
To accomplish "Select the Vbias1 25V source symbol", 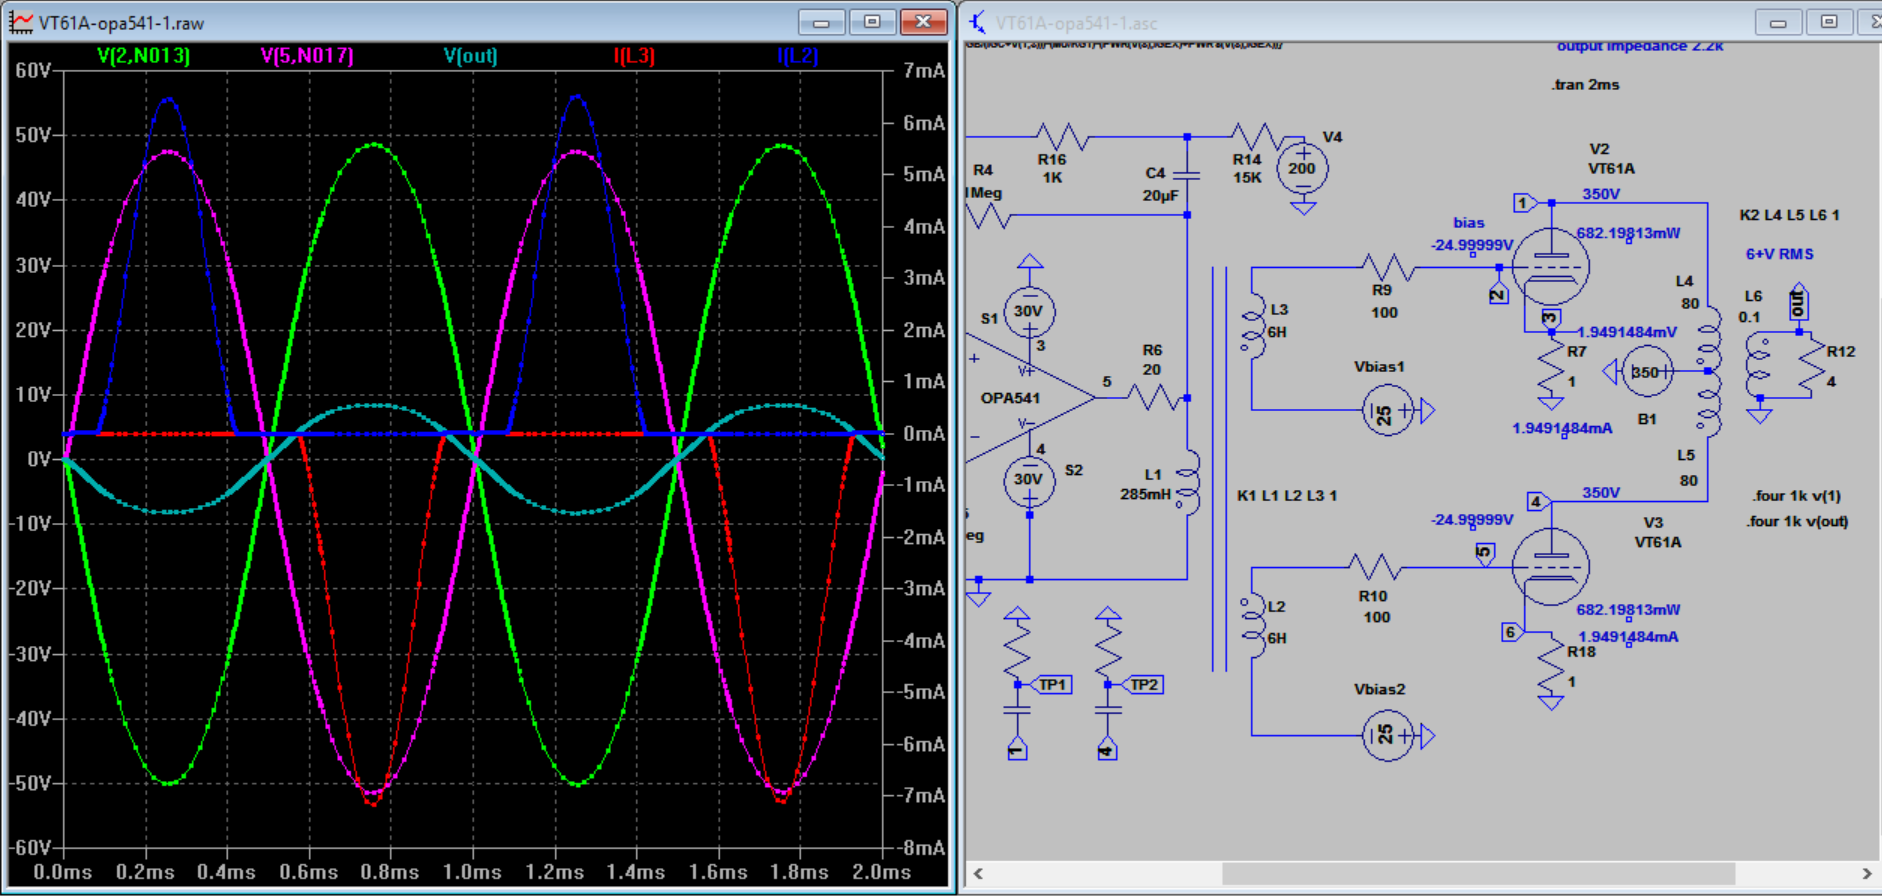I will pos(1387,410).
